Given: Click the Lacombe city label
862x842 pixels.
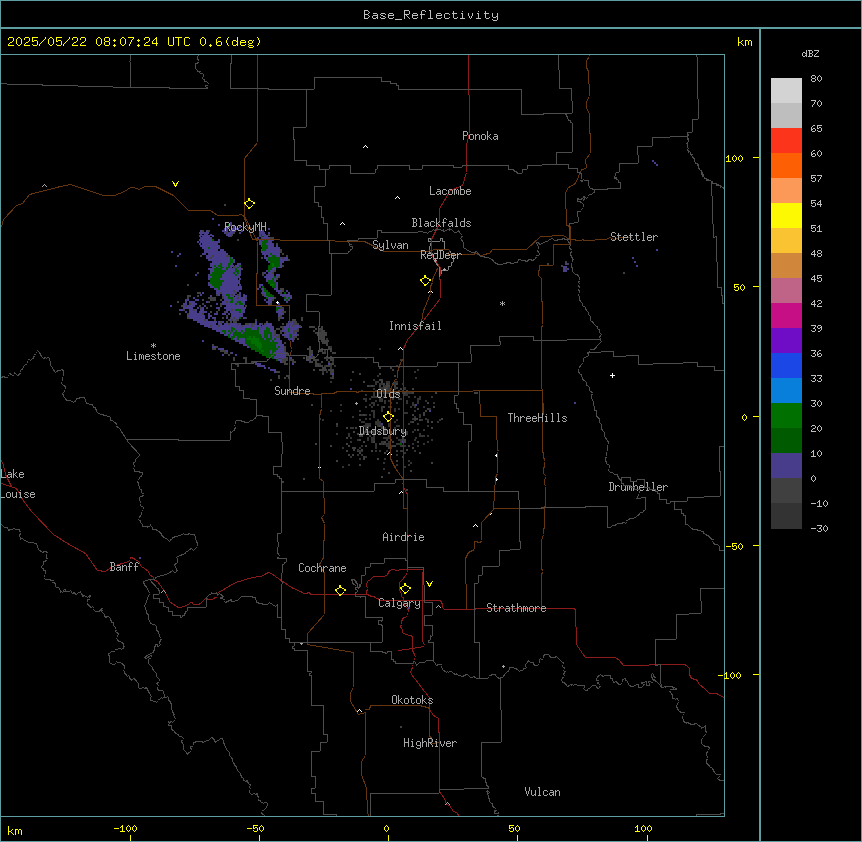Looking at the screenshot, I should point(450,191).
